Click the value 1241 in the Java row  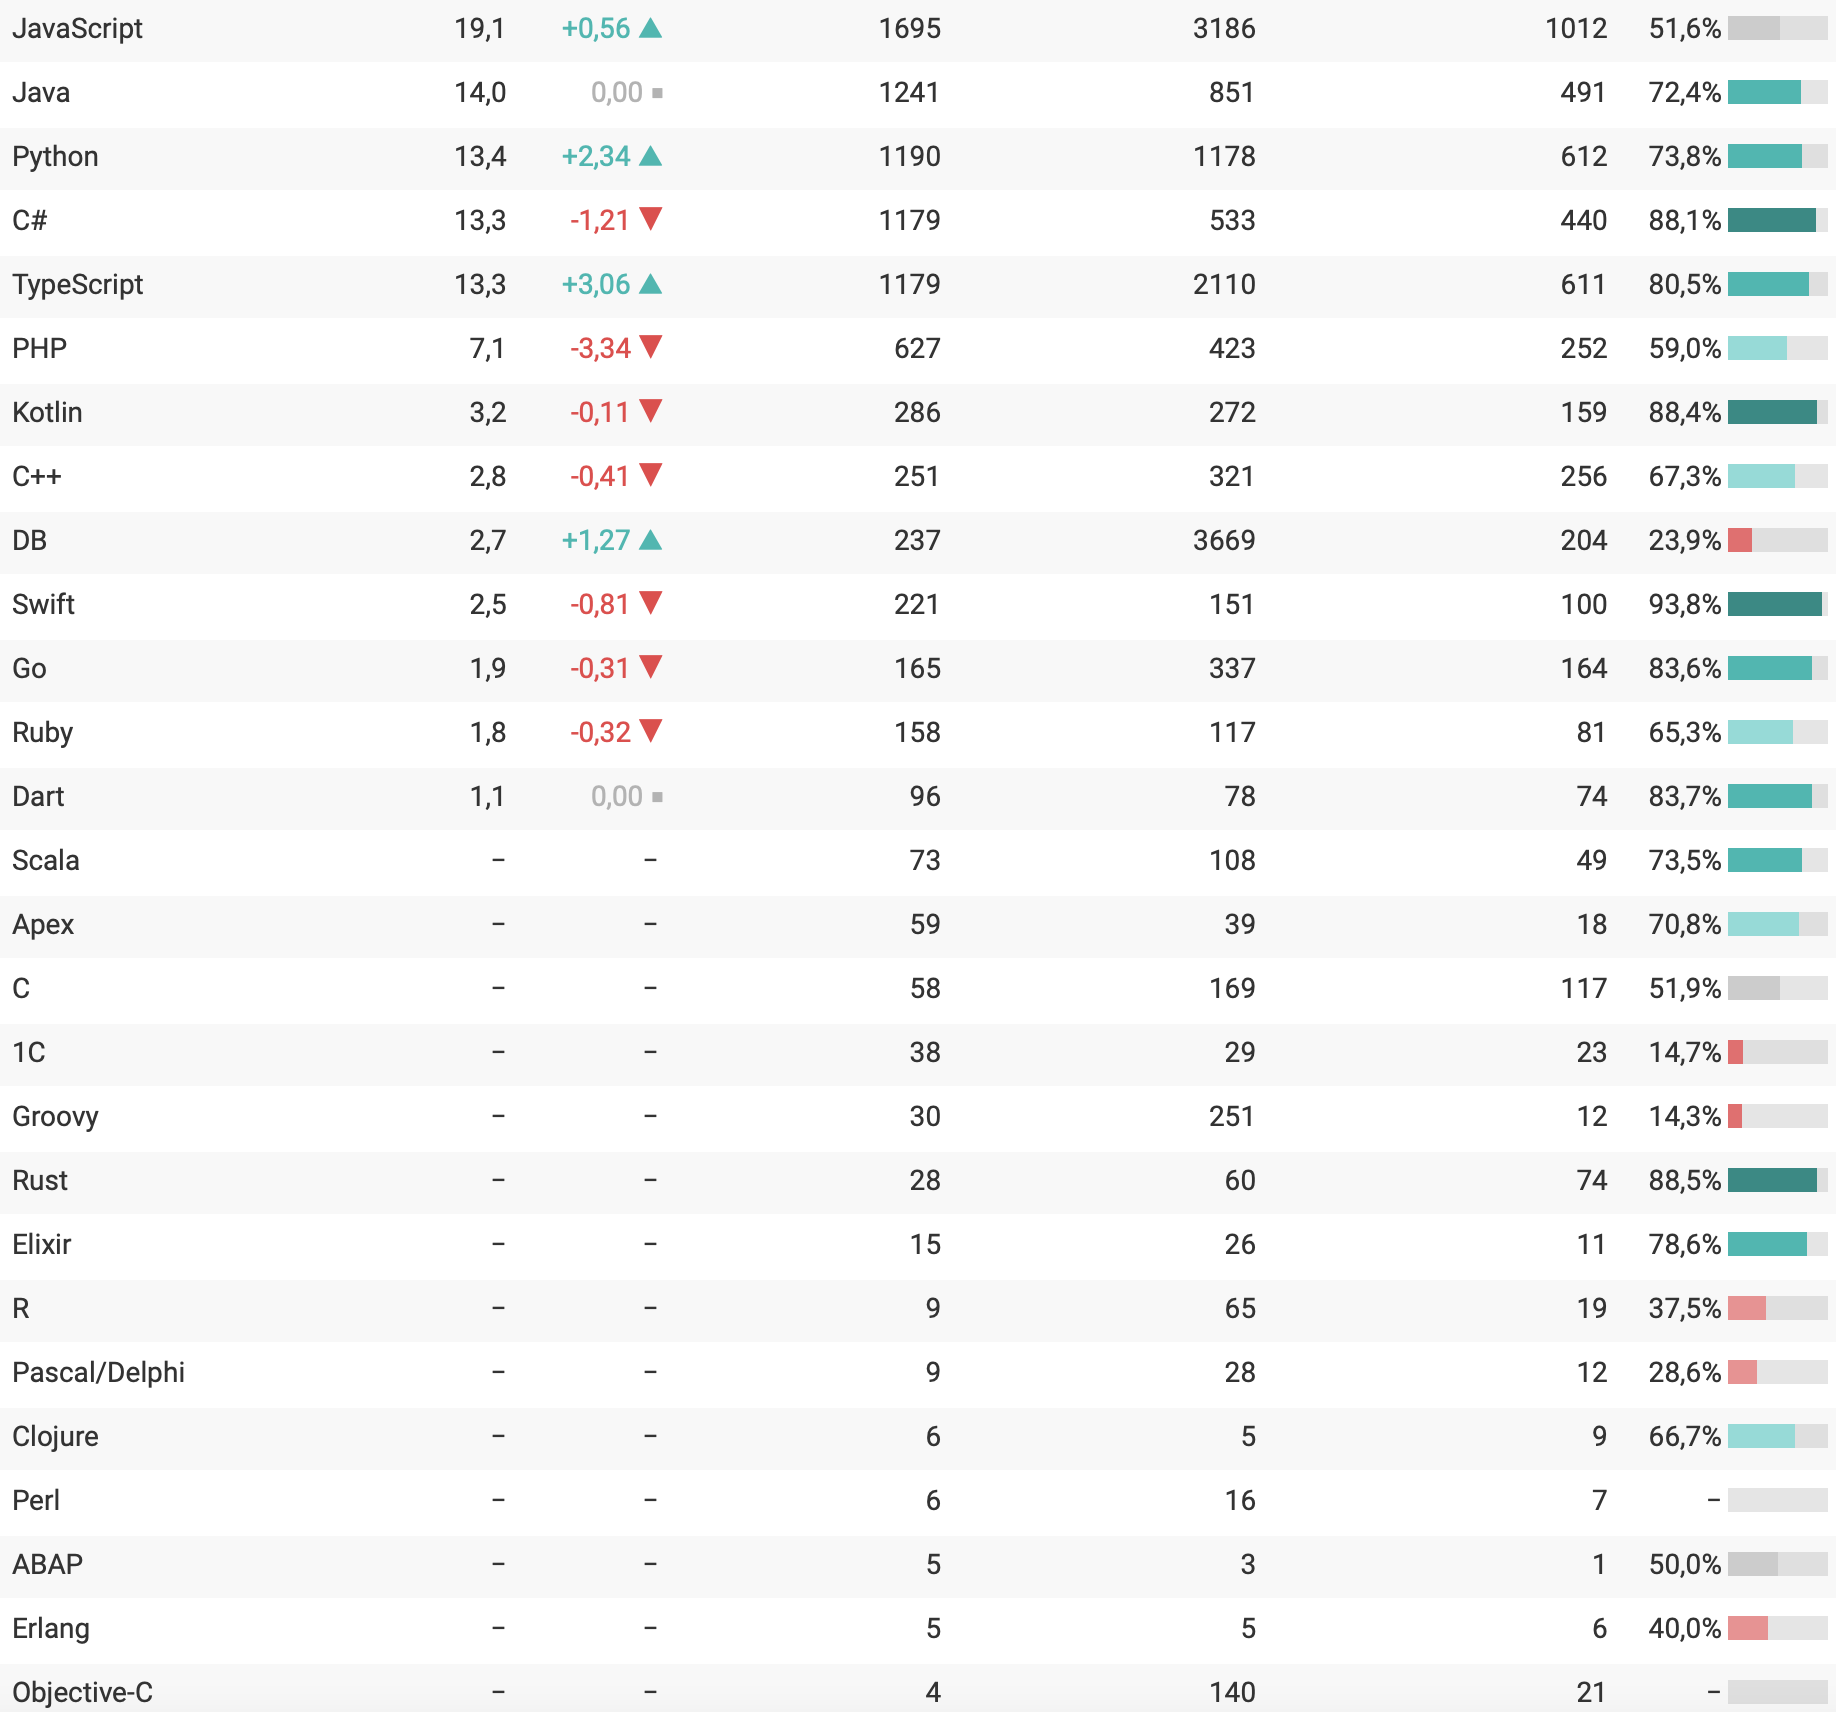910,92
